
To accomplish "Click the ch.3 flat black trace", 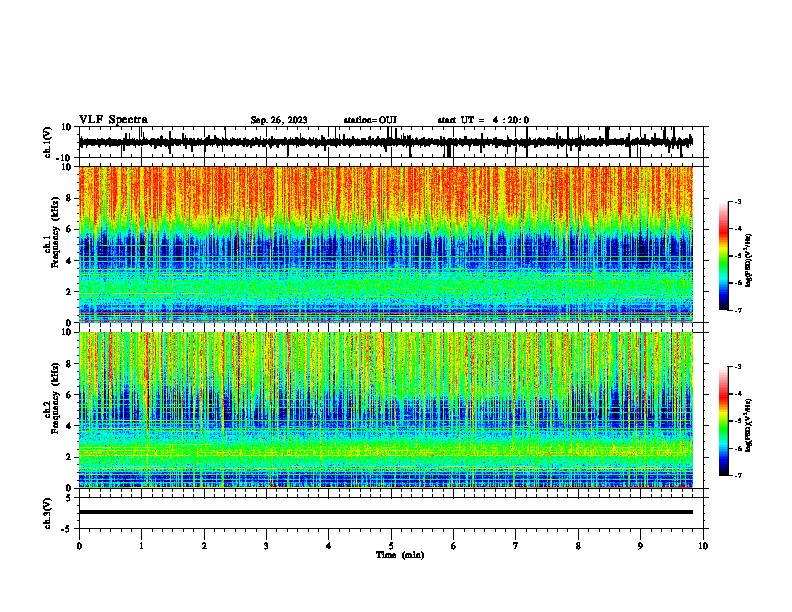I will click(385, 512).
